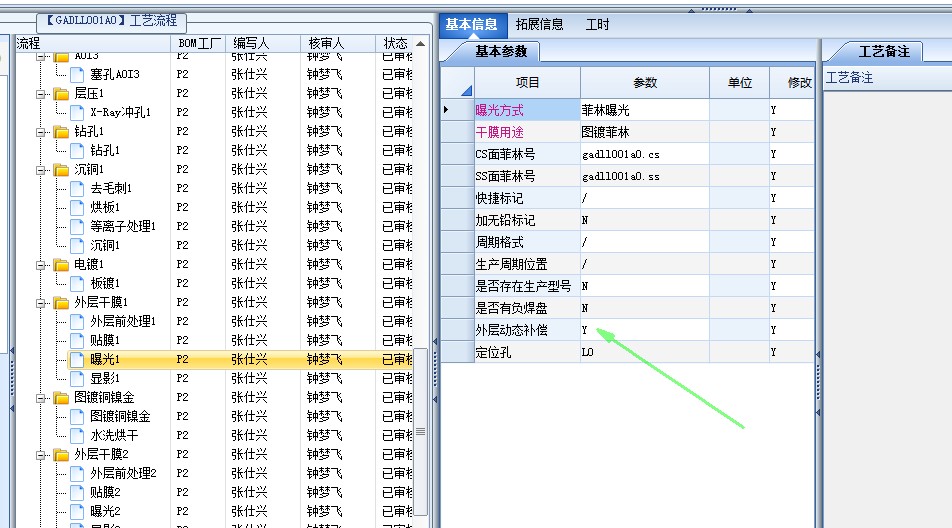Collapse the 外层干膜2 folder node
Viewport: 952px width, 528px height.
pos(41,455)
